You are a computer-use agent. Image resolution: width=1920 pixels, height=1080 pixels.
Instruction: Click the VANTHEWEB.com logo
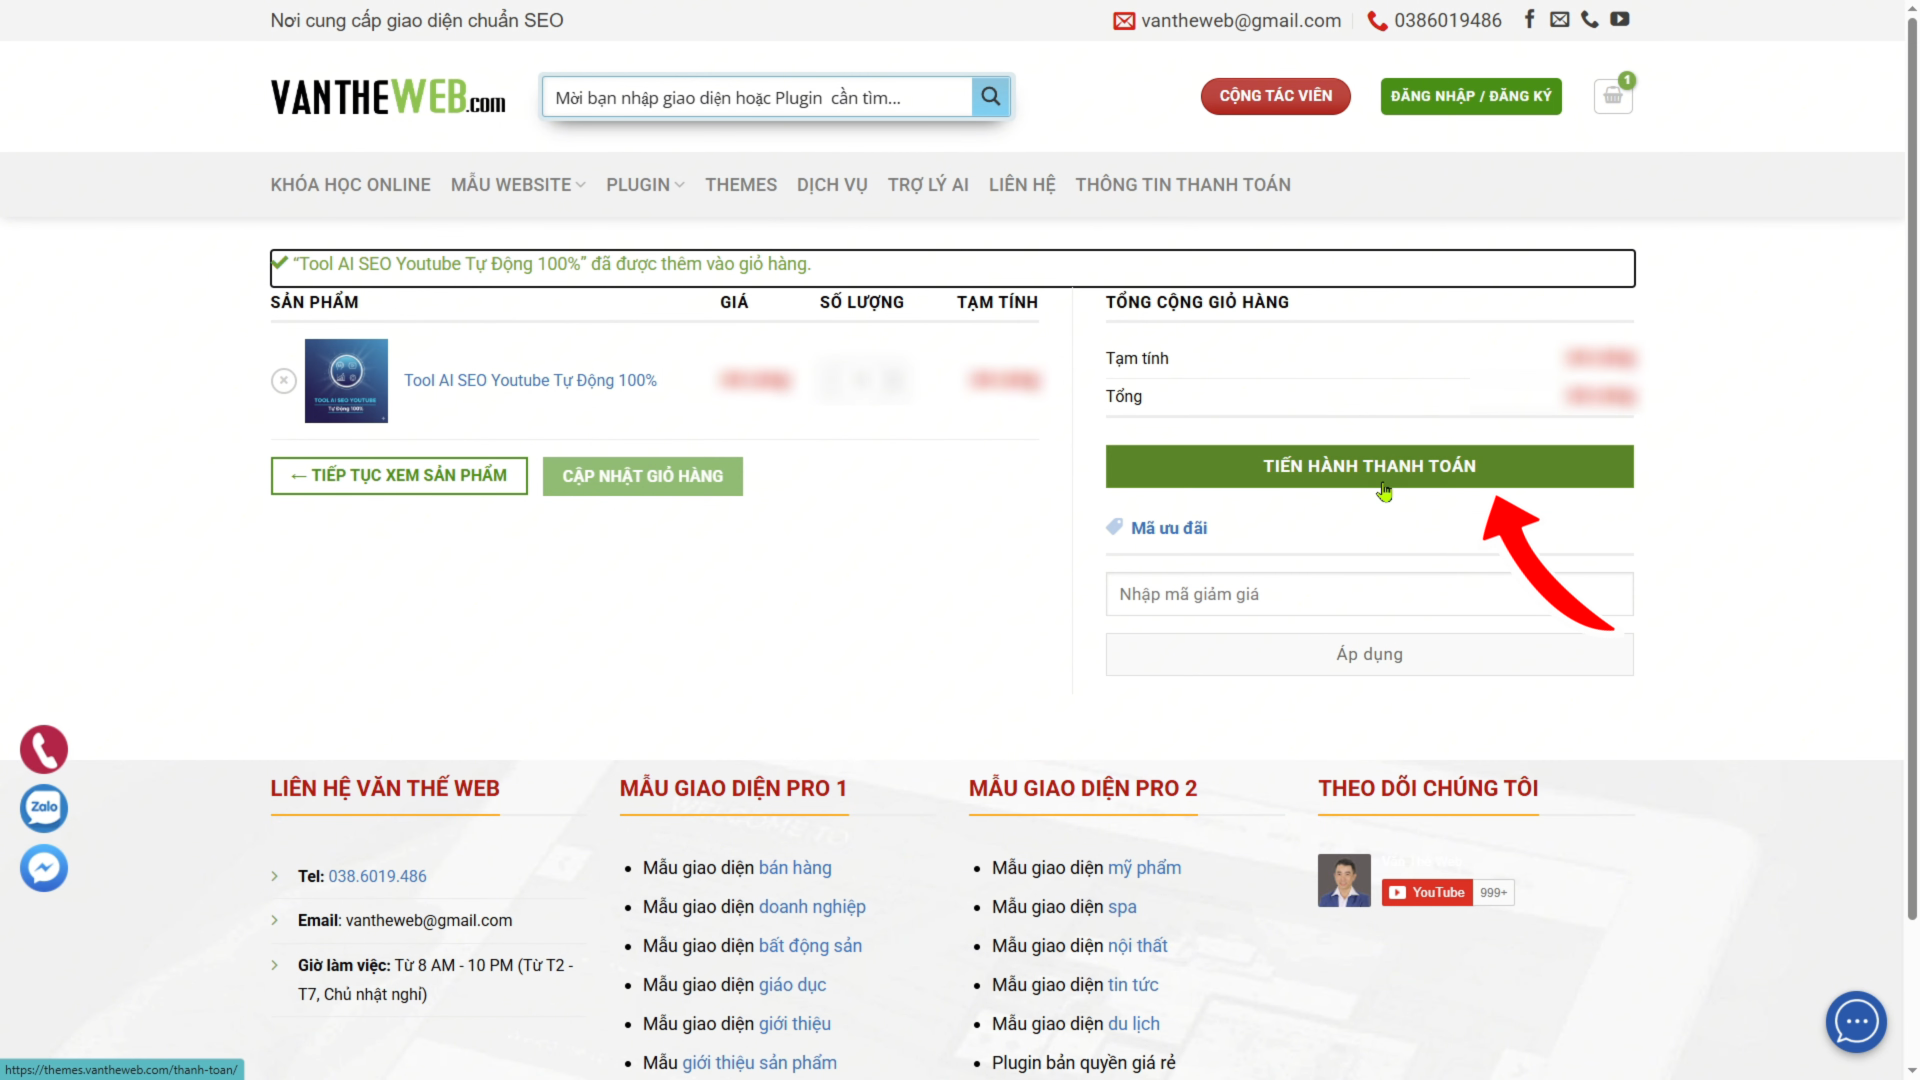click(388, 97)
